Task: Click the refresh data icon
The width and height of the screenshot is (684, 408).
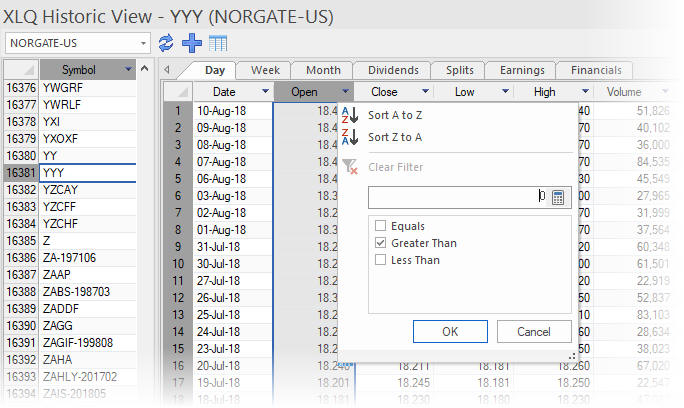Action: coord(166,43)
